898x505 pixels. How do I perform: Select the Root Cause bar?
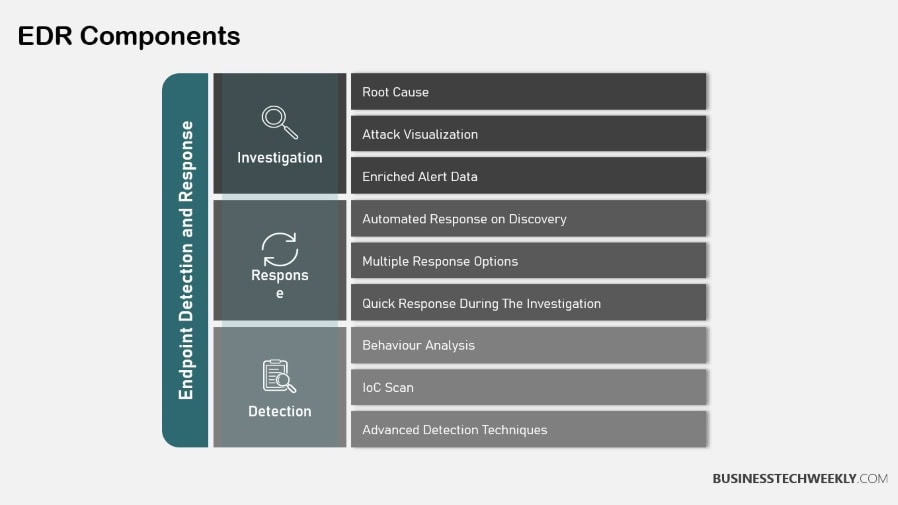528,92
